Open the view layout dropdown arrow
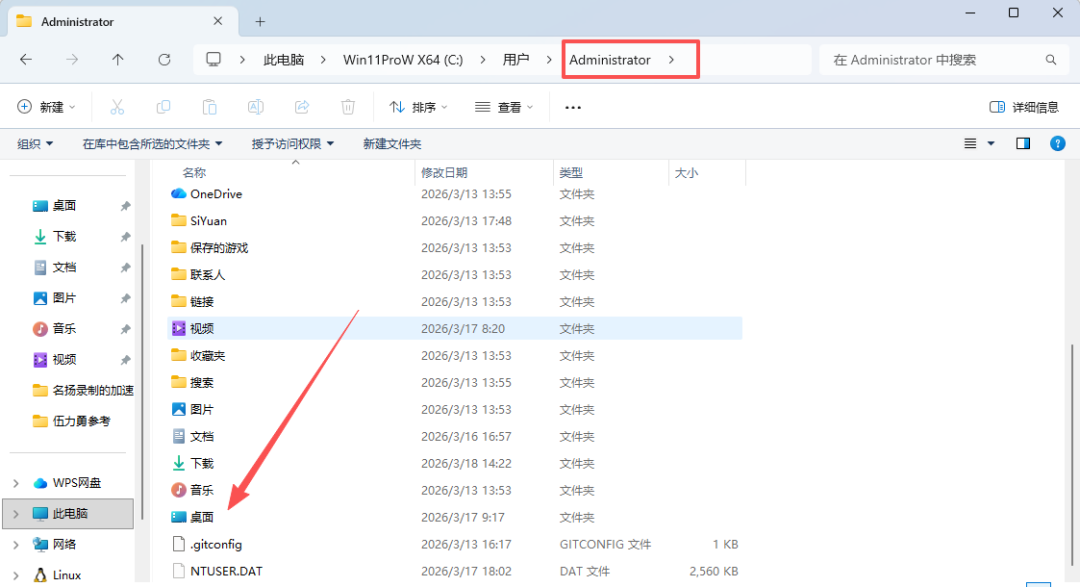Screen dimensions: 1080x587 pyautogui.click(x=991, y=143)
